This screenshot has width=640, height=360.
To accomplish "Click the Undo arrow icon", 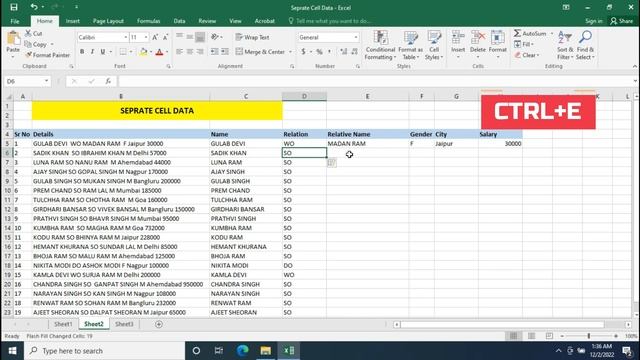I will point(34,7).
